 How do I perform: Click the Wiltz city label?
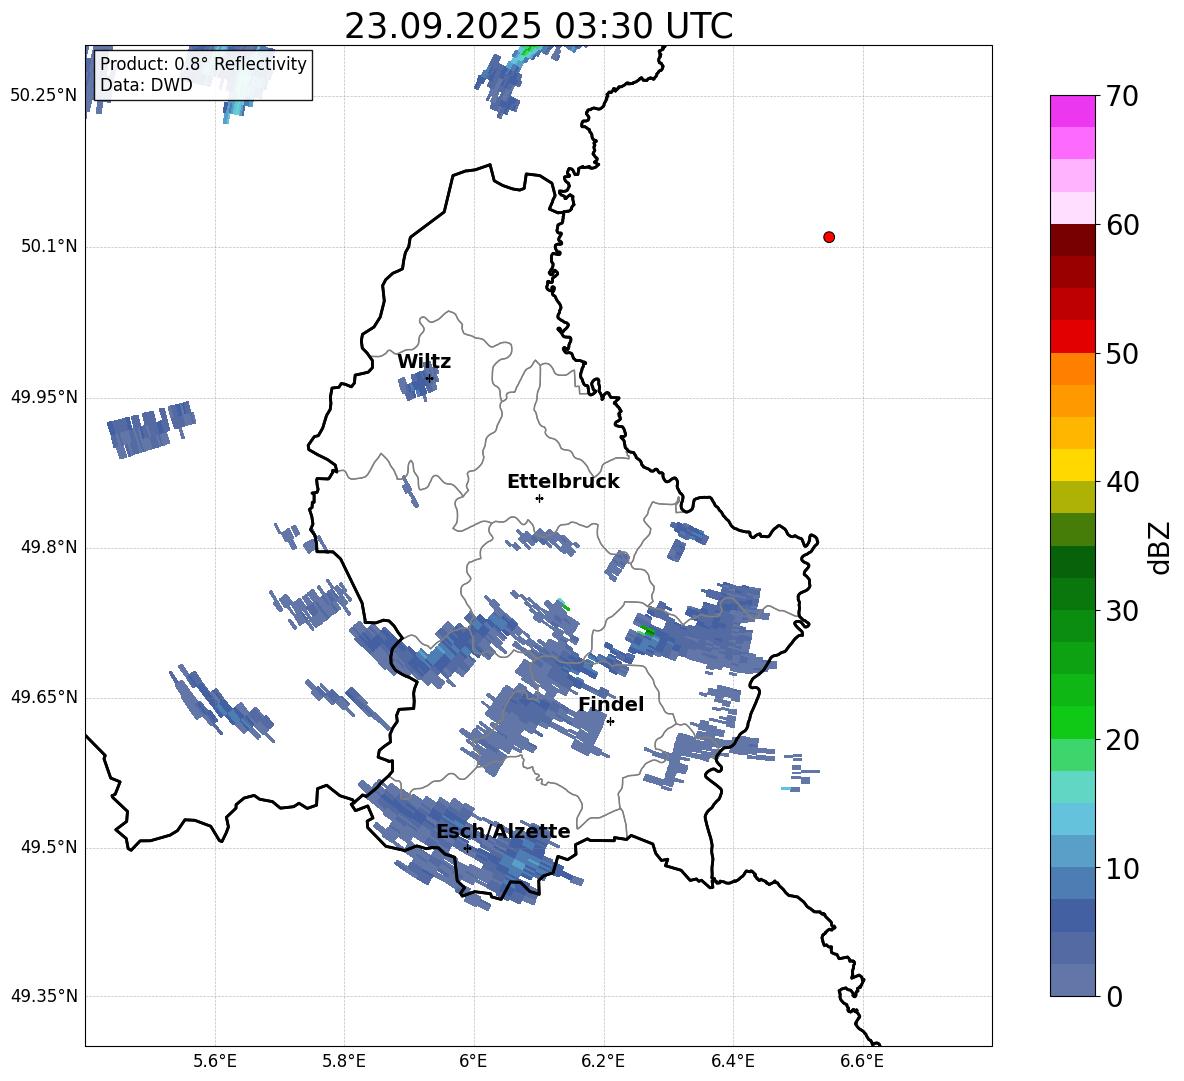point(424,362)
